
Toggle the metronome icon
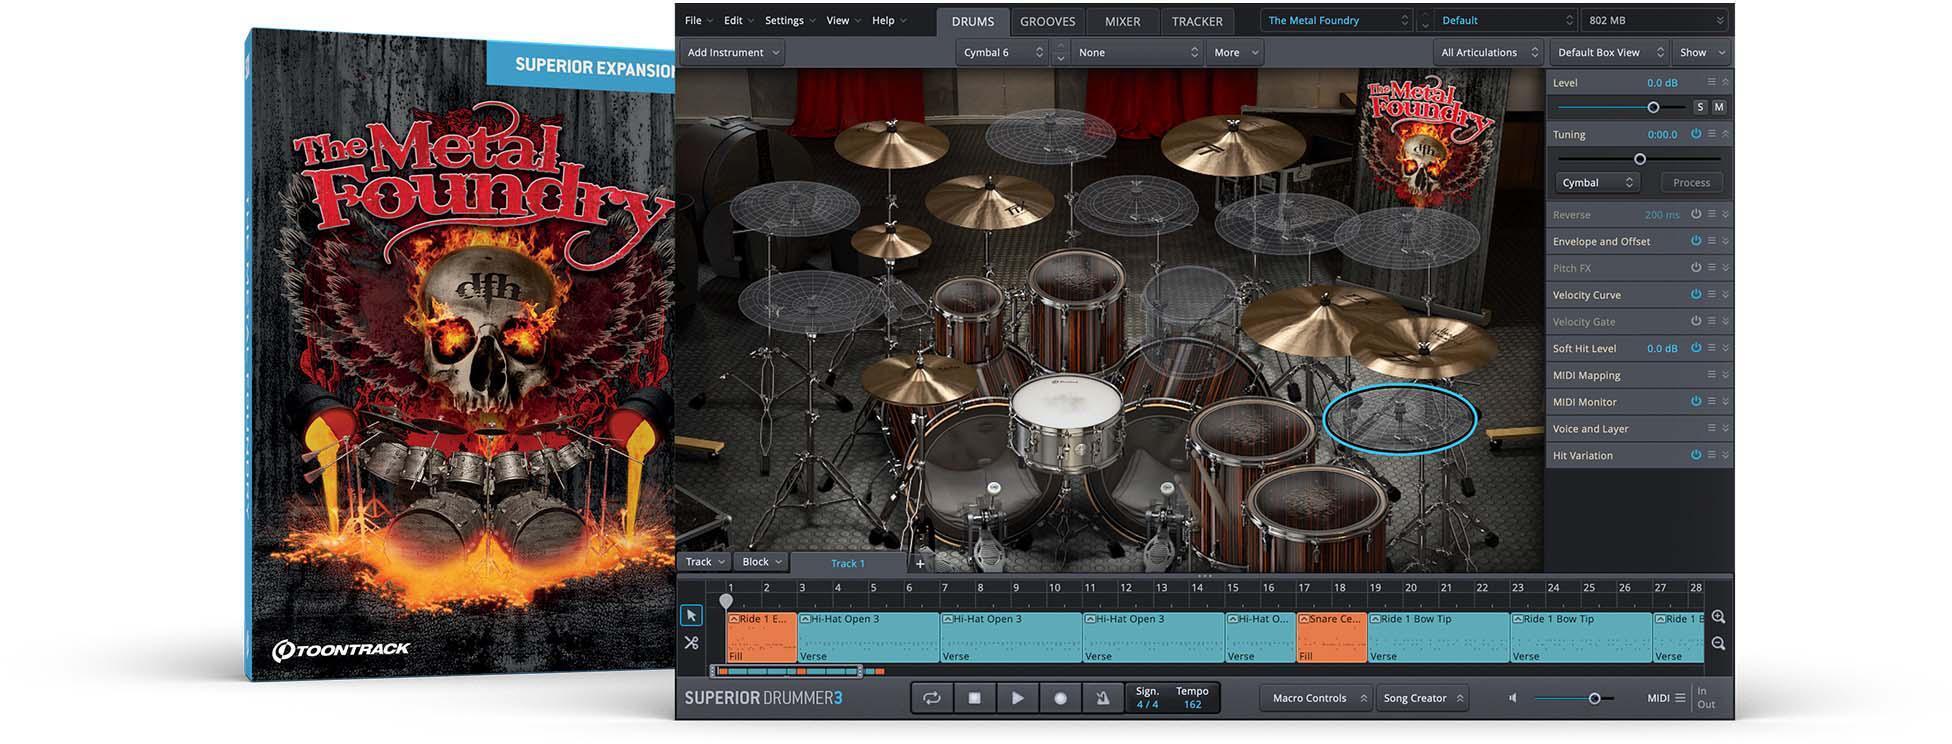1102,698
